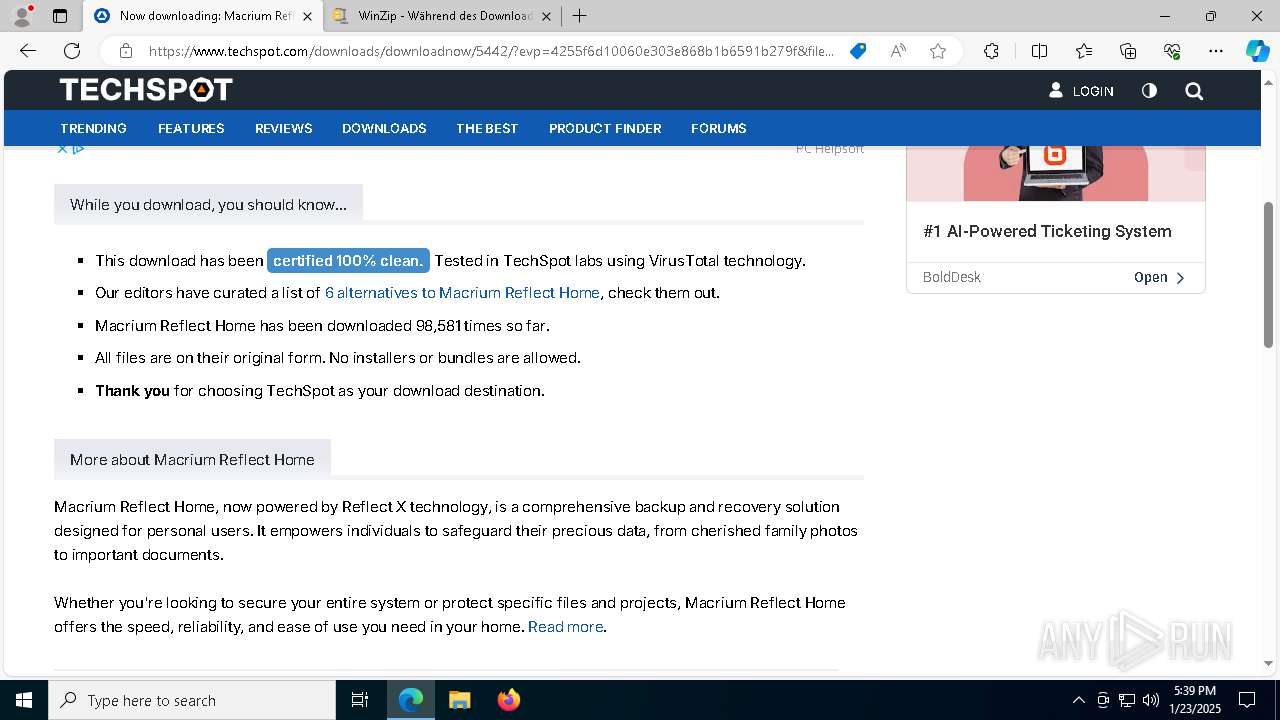1280x720 pixels.
Task: Click the scroll down arrow
Action: pyautogui.click(x=1268, y=663)
